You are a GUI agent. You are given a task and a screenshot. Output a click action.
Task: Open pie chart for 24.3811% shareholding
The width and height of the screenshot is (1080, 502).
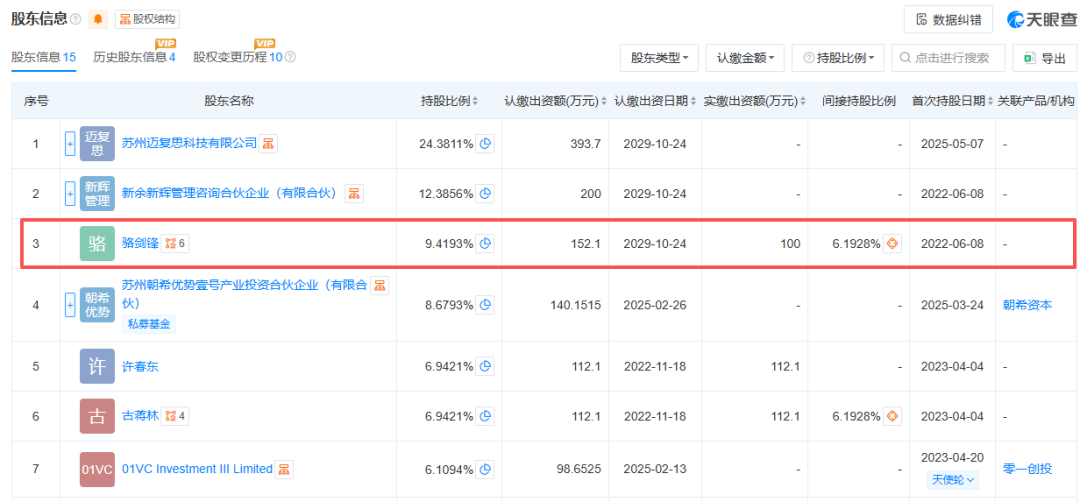click(x=486, y=144)
